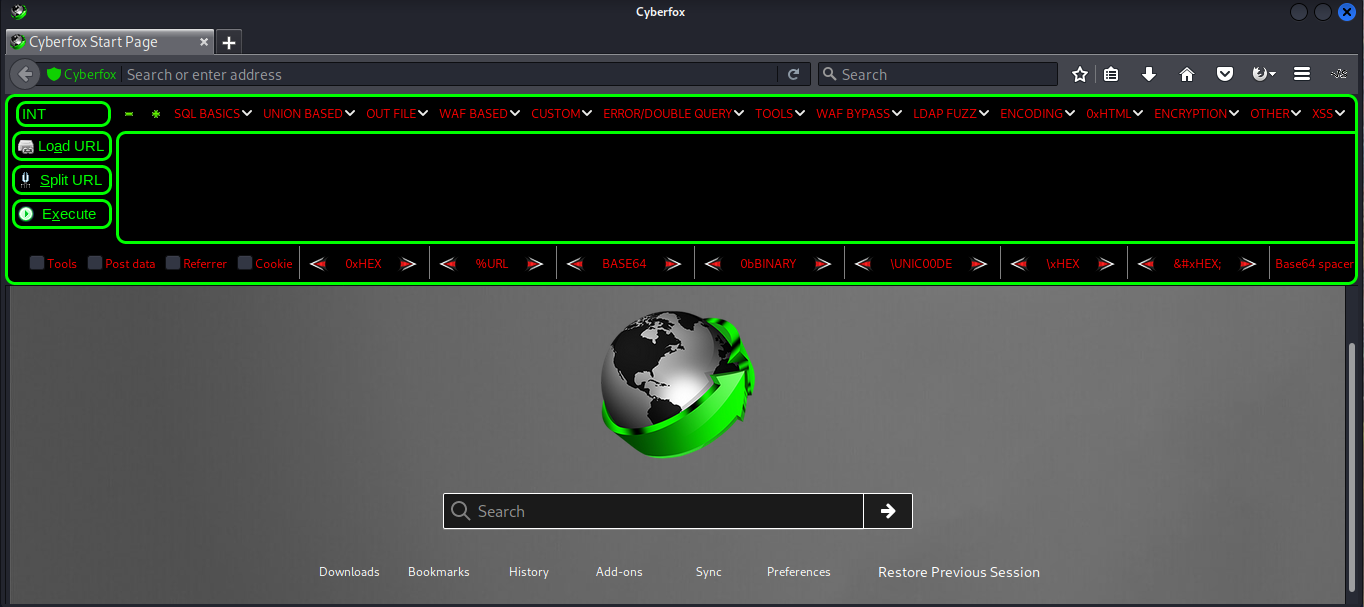Expand the OUT FILE dropdown
Viewport: 1364px width, 607px height.
click(397, 114)
